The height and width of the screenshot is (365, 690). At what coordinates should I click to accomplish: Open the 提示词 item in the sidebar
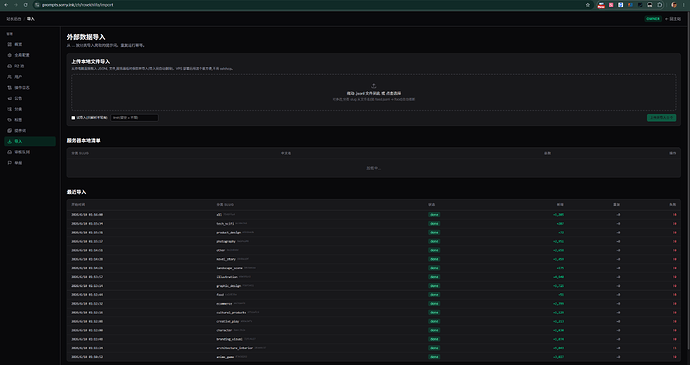click(x=29, y=131)
